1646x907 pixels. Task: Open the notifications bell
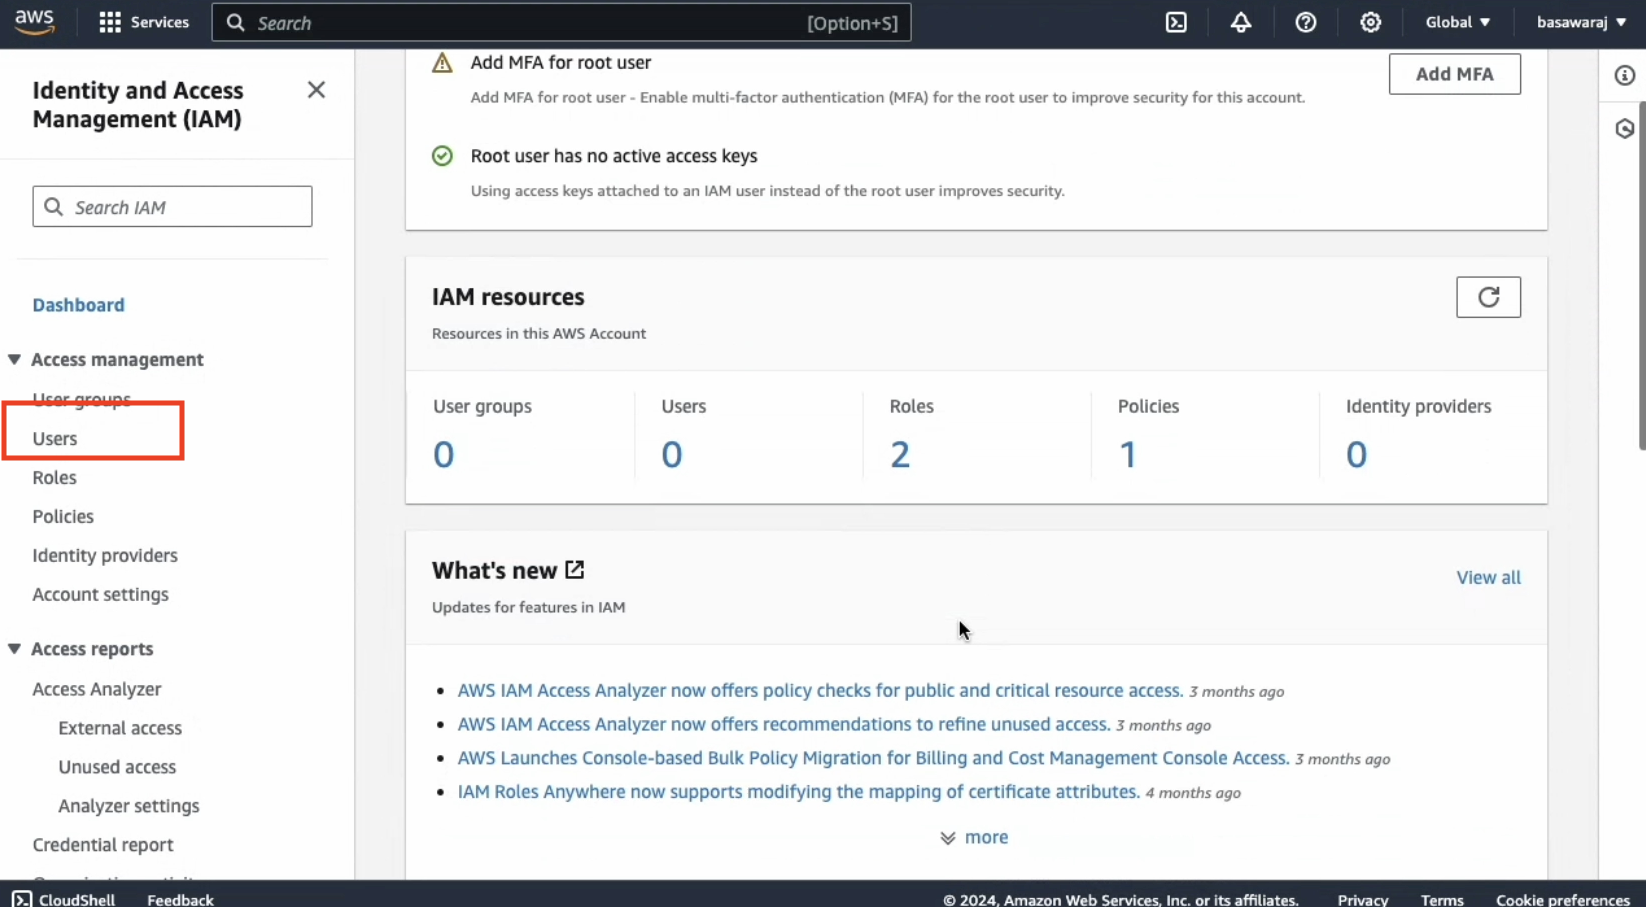coord(1241,22)
